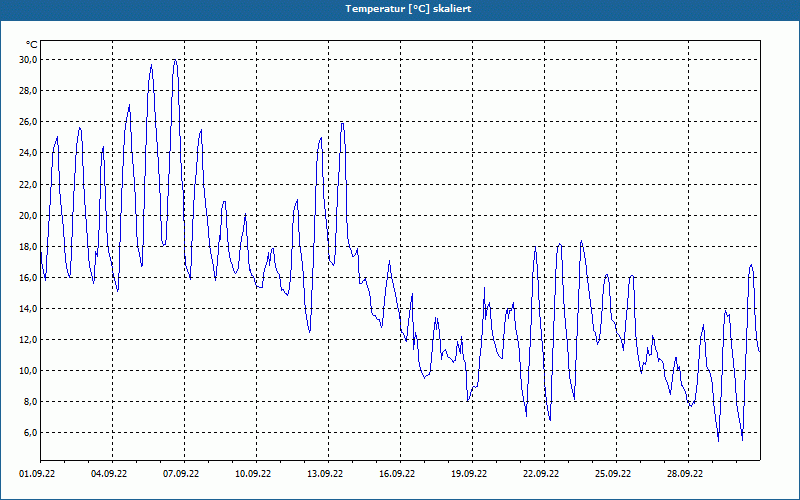The height and width of the screenshot is (500, 800).
Task: Click the 04.09.22 date label
Action: [x=109, y=474]
